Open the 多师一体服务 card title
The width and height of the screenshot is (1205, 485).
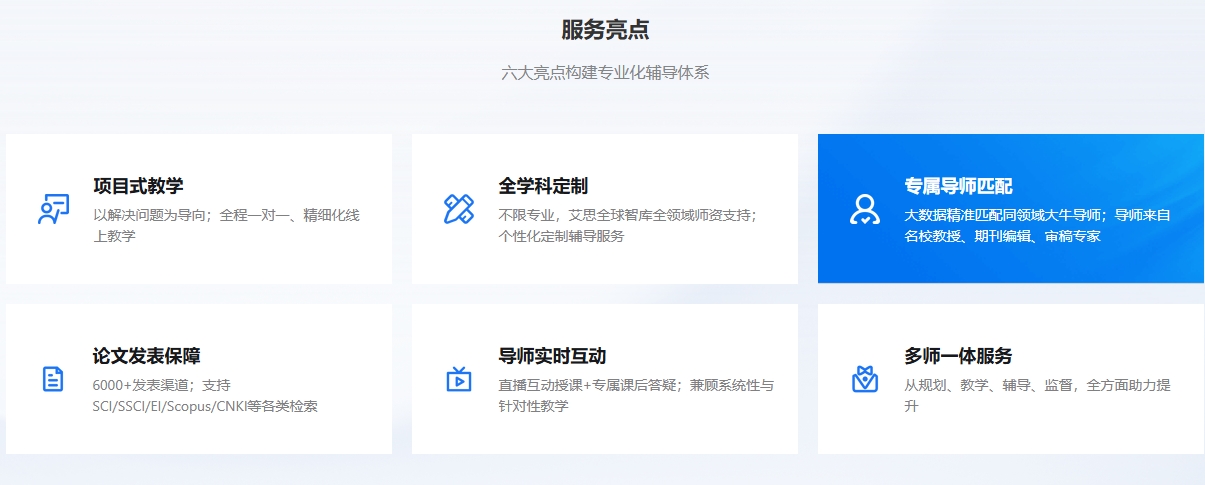click(x=958, y=356)
